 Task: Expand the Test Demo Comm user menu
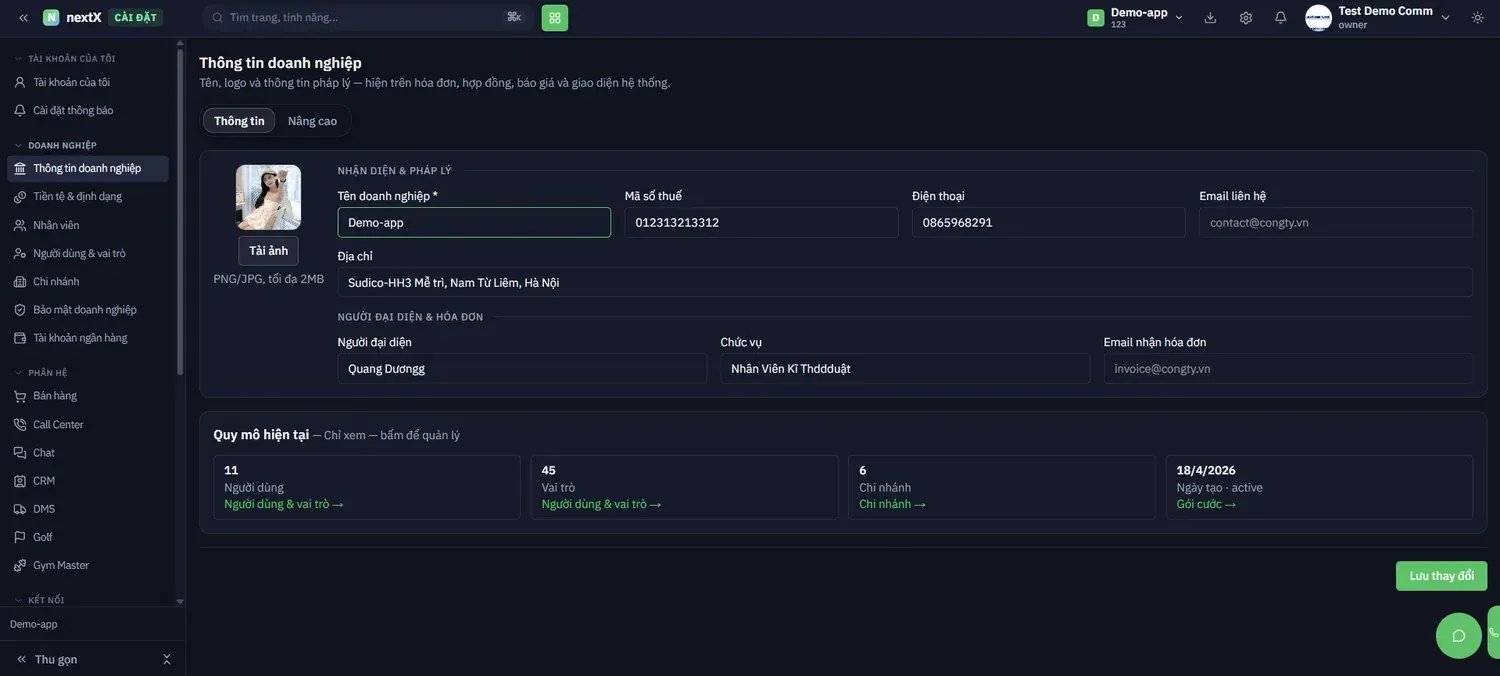click(1378, 17)
